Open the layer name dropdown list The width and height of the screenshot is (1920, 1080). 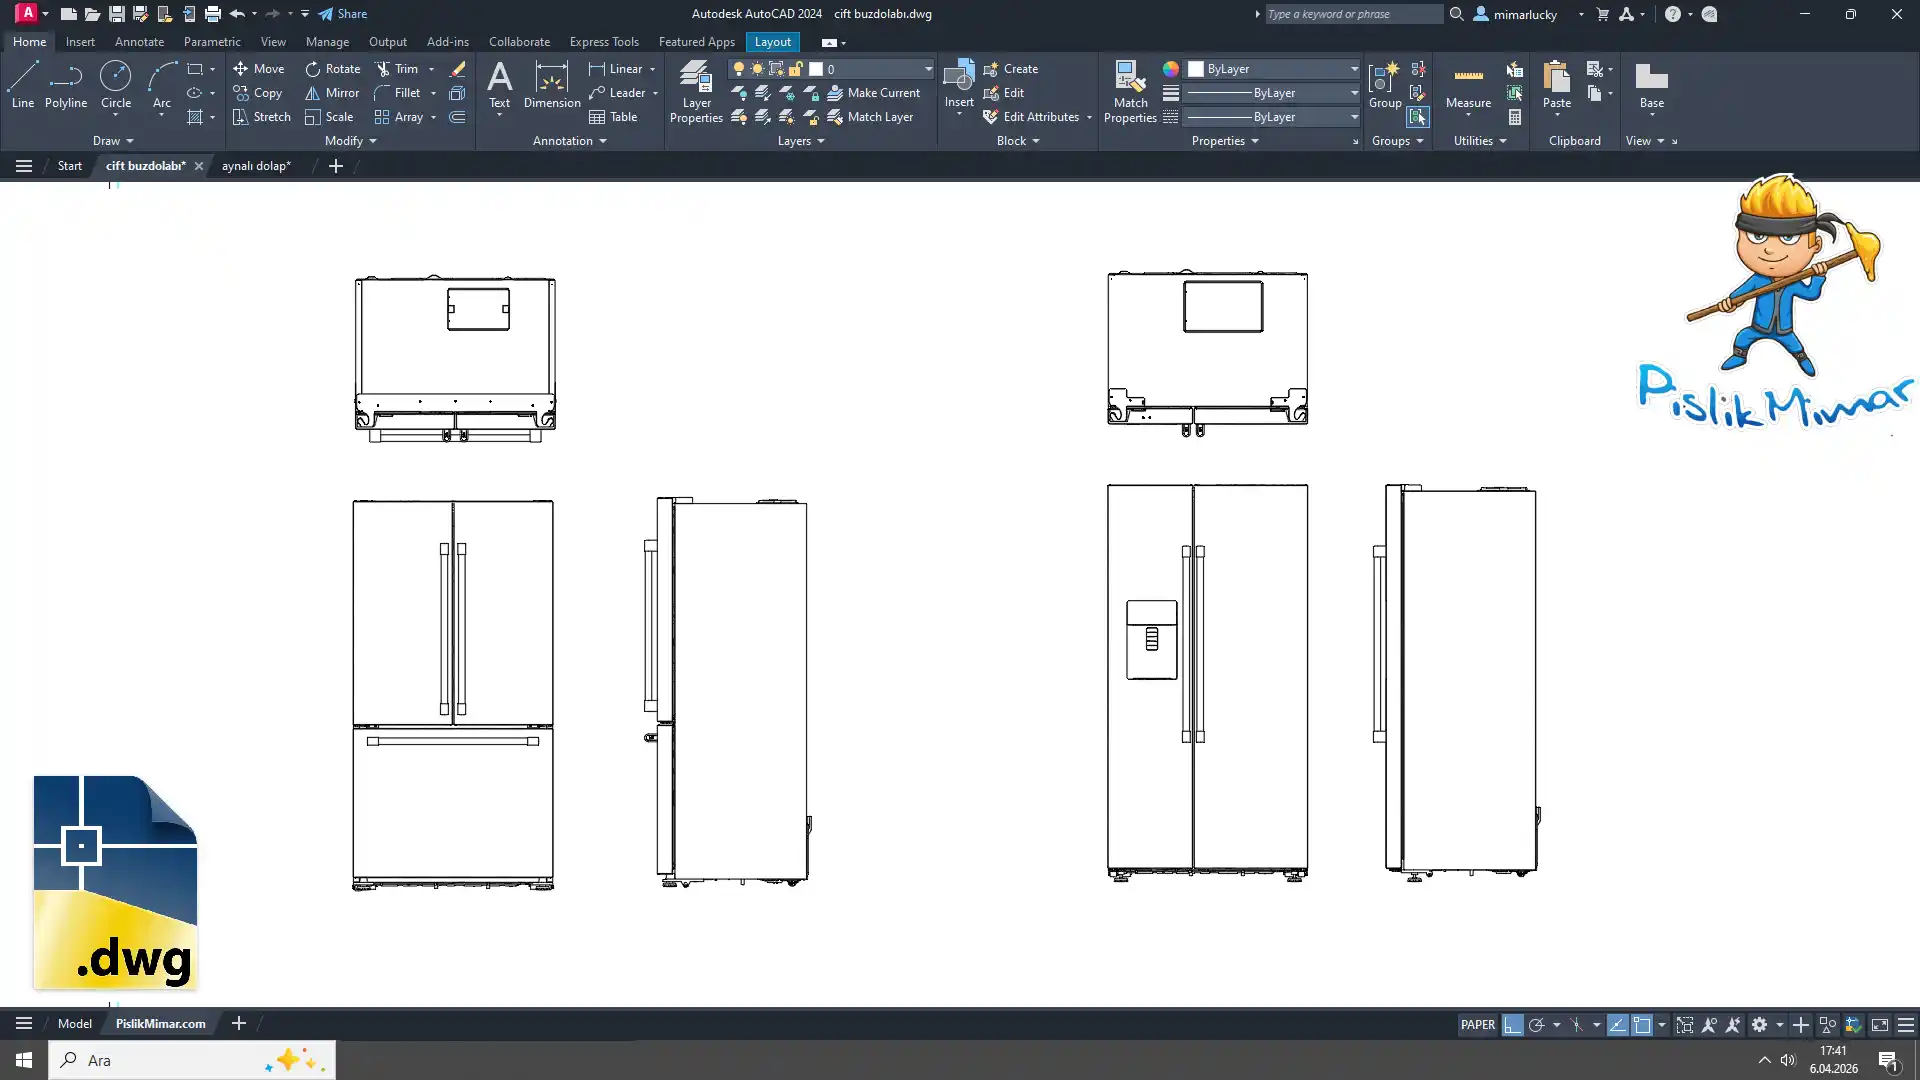(928, 69)
